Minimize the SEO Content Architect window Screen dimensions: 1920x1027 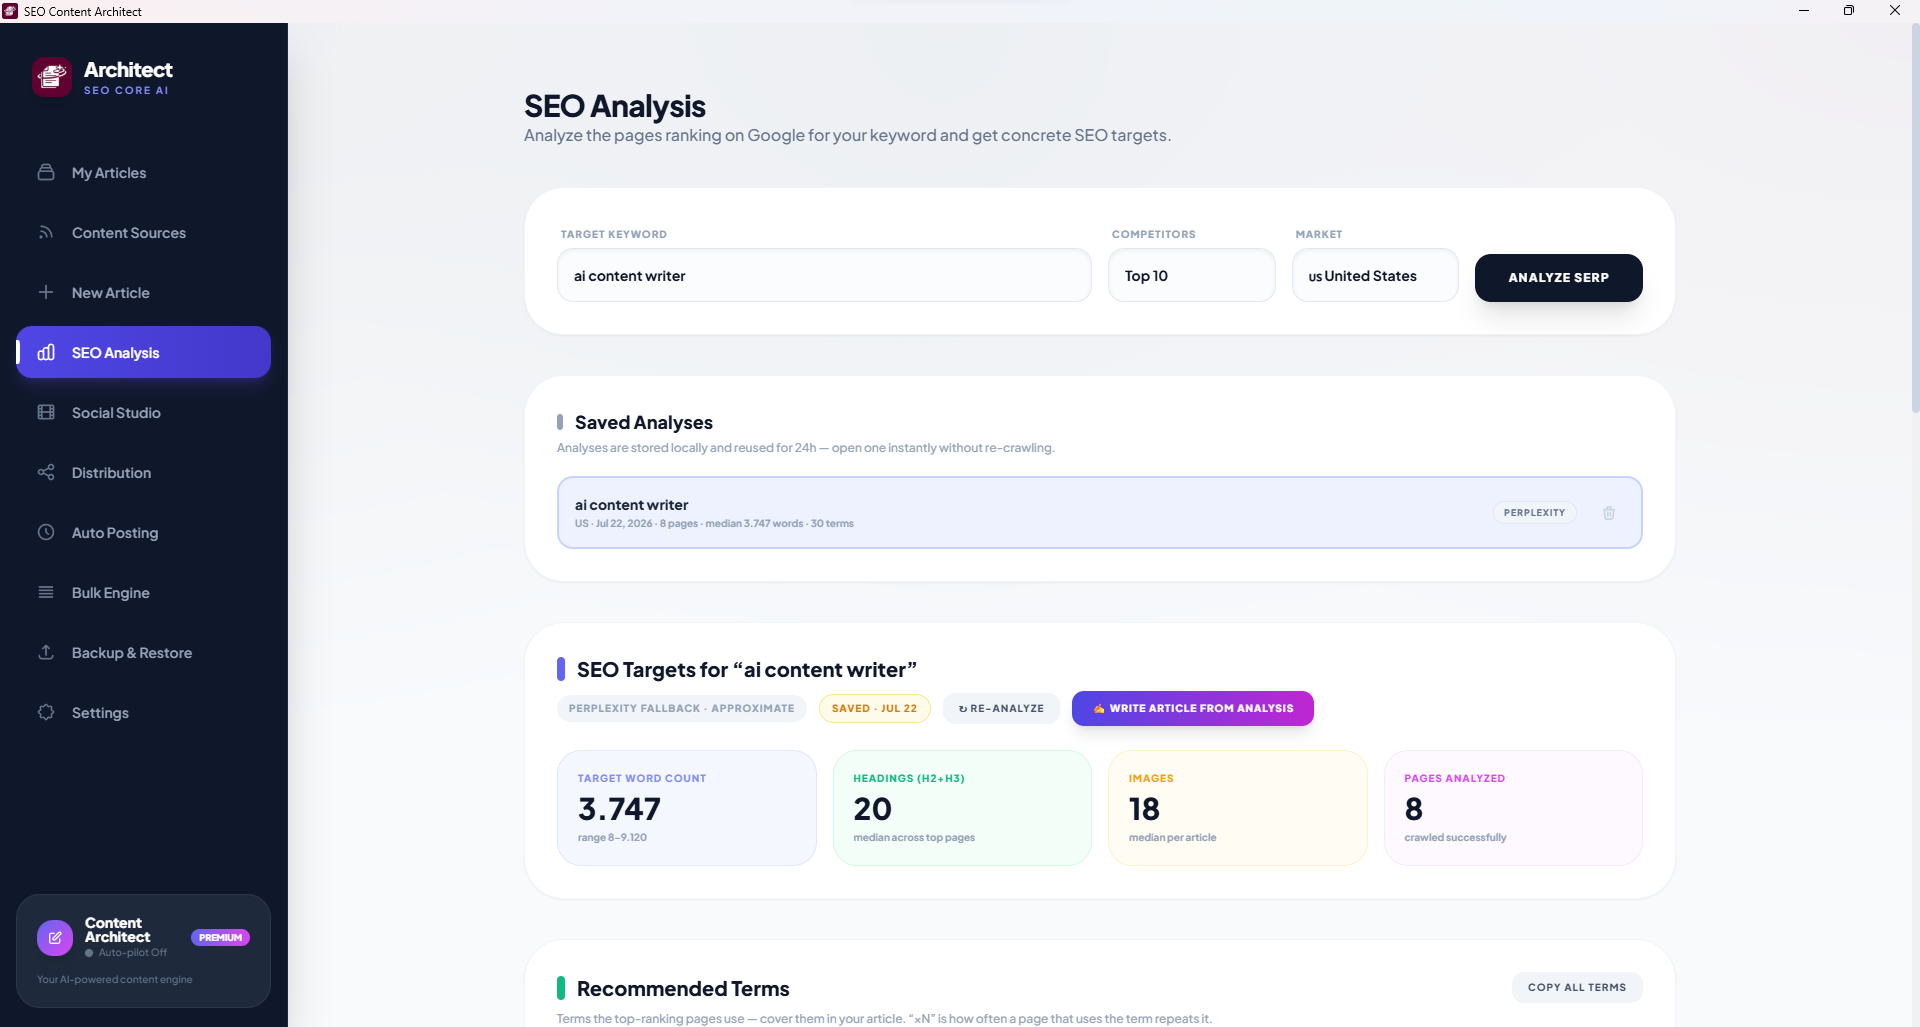1804,11
